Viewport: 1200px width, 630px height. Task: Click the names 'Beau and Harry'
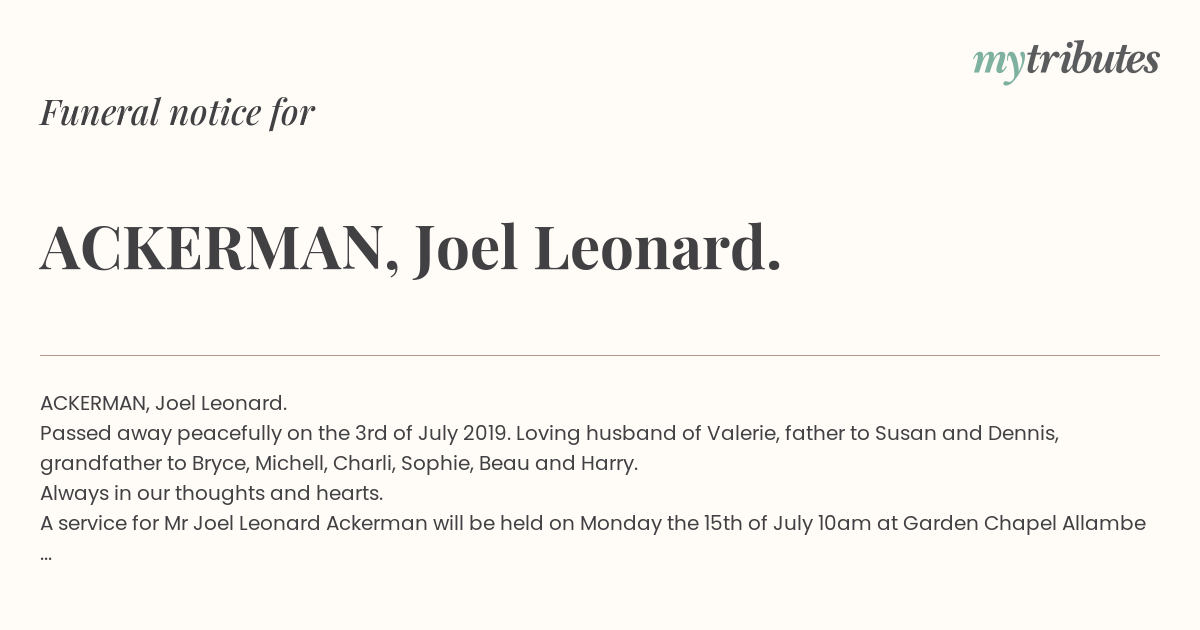click(557, 463)
